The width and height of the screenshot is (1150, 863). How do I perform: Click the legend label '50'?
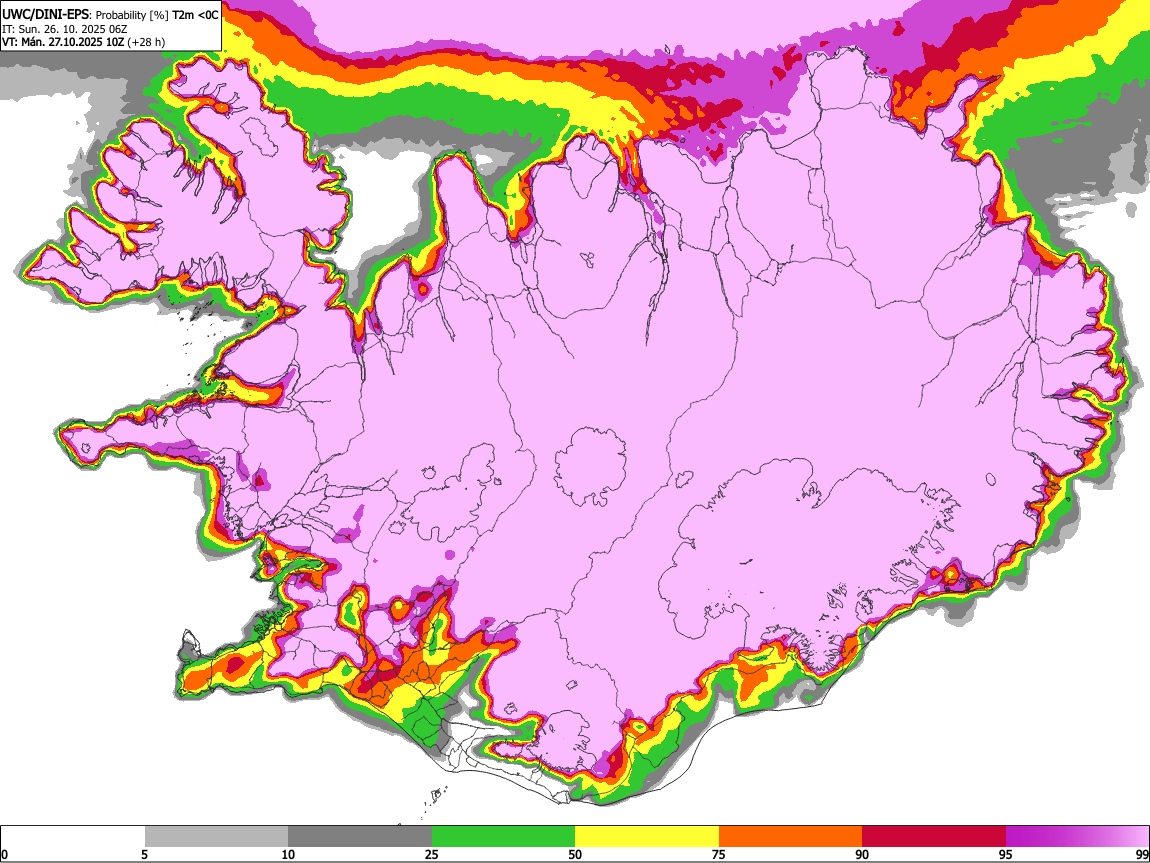575,855
